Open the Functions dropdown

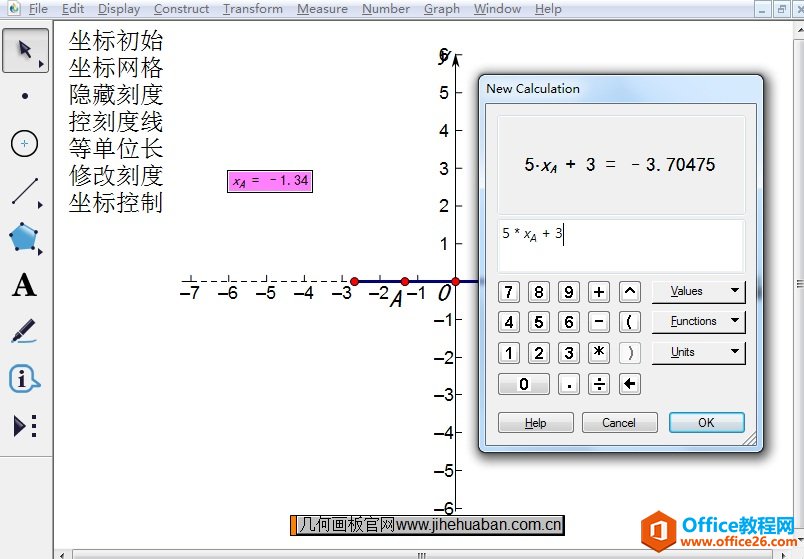click(x=698, y=321)
